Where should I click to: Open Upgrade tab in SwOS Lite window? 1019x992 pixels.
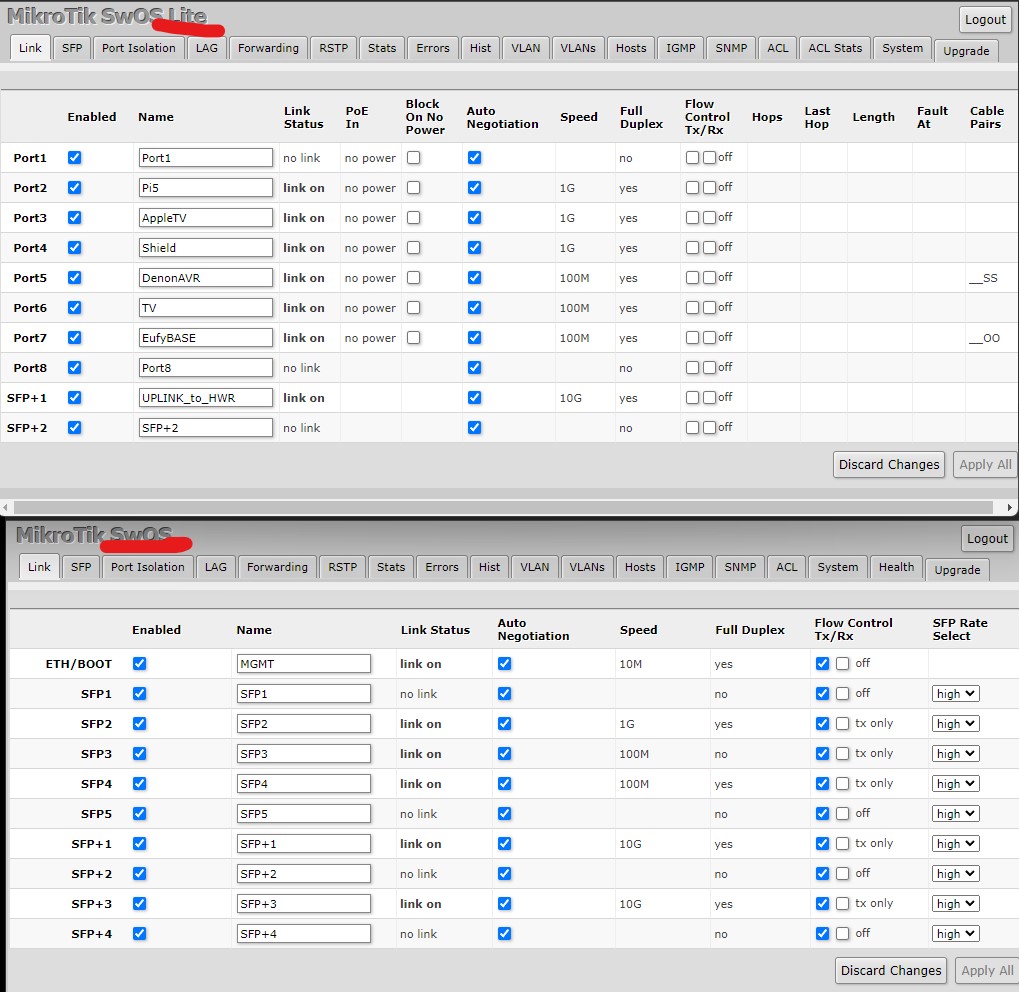[966, 51]
